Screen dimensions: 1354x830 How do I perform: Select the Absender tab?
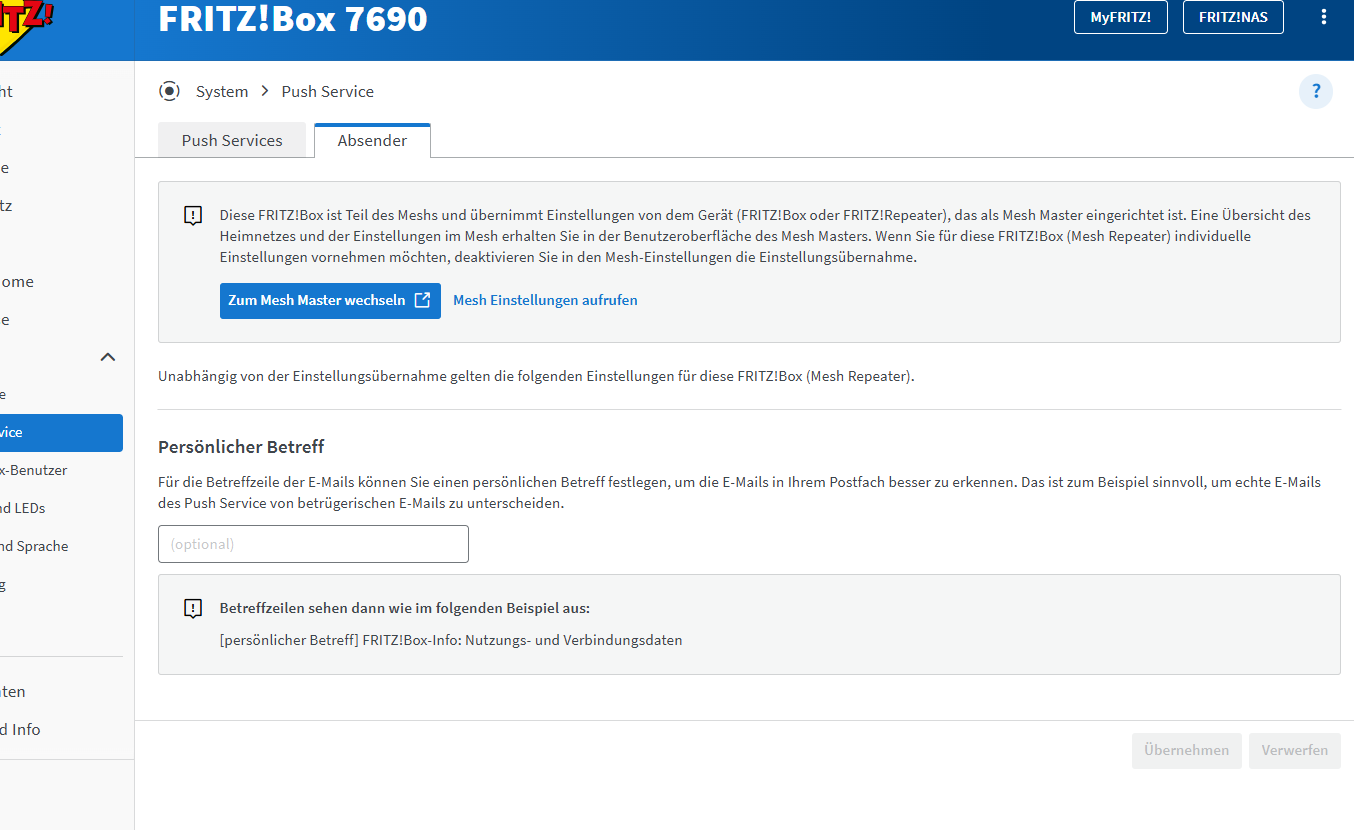tap(372, 141)
